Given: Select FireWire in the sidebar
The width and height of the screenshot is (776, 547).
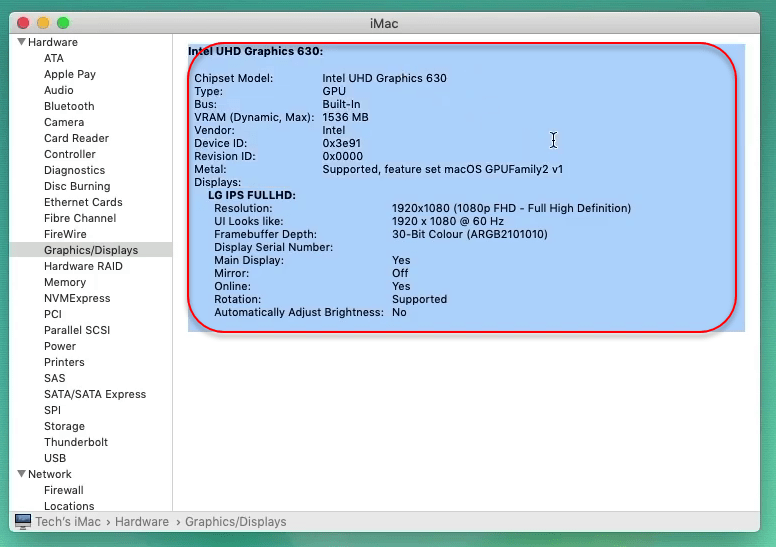Looking at the screenshot, I should (65, 234).
